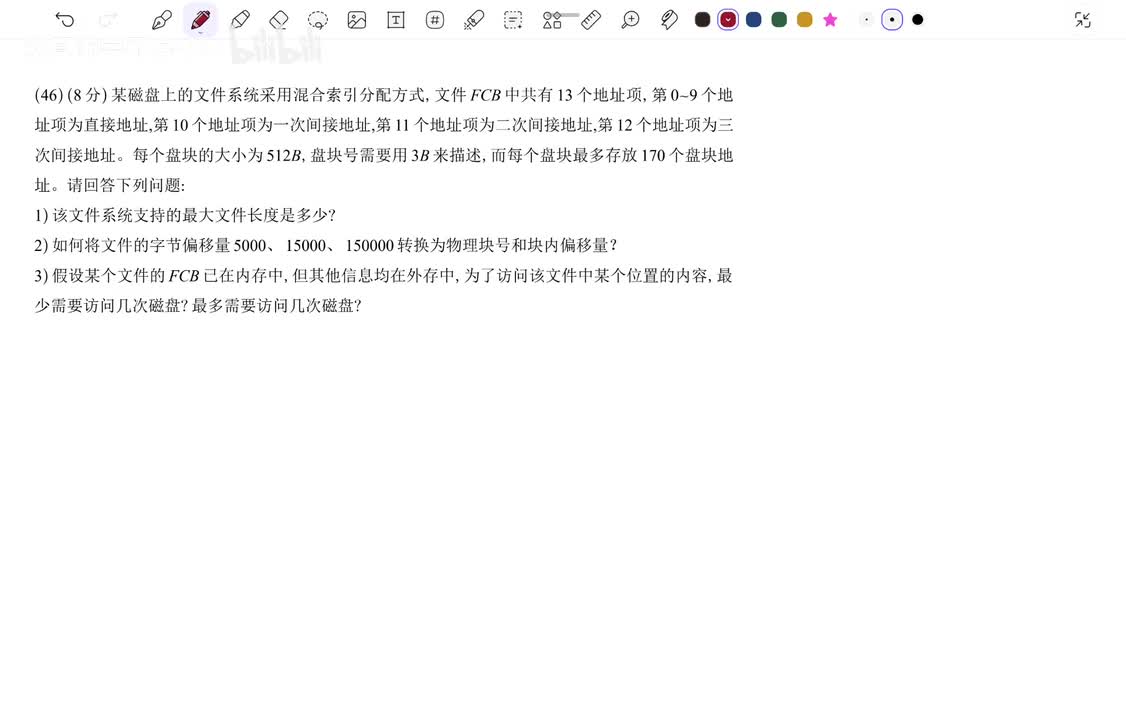Image resolution: width=1126 pixels, height=720 pixels.
Task: Undo the last stroke
Action: (x=65, y=20)
